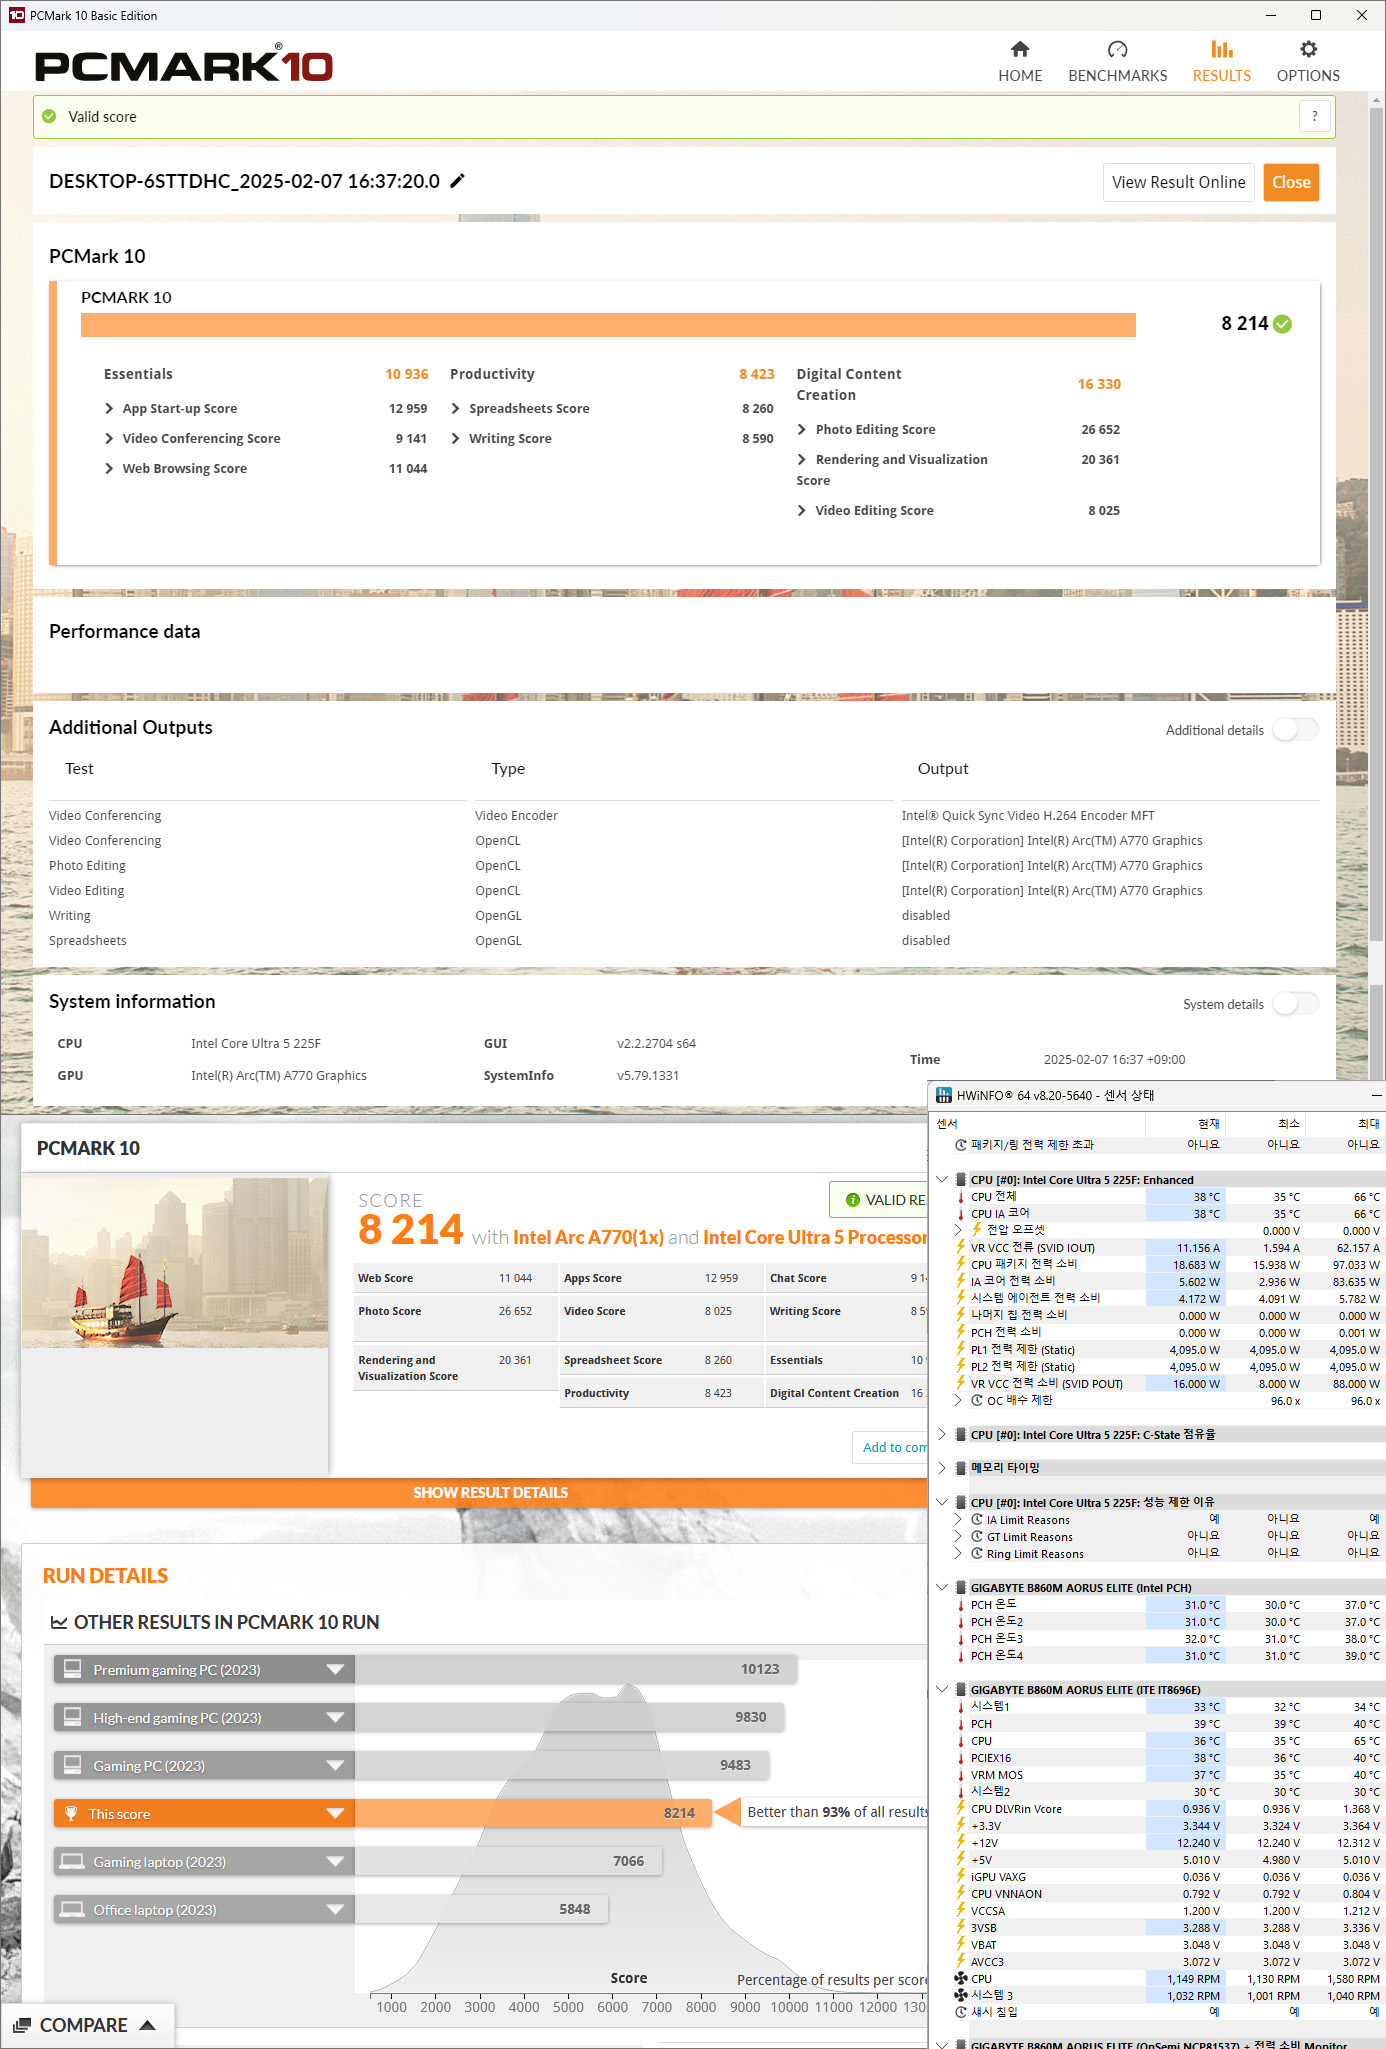Switch to the RESULTS tab label

pos(1222,76)
